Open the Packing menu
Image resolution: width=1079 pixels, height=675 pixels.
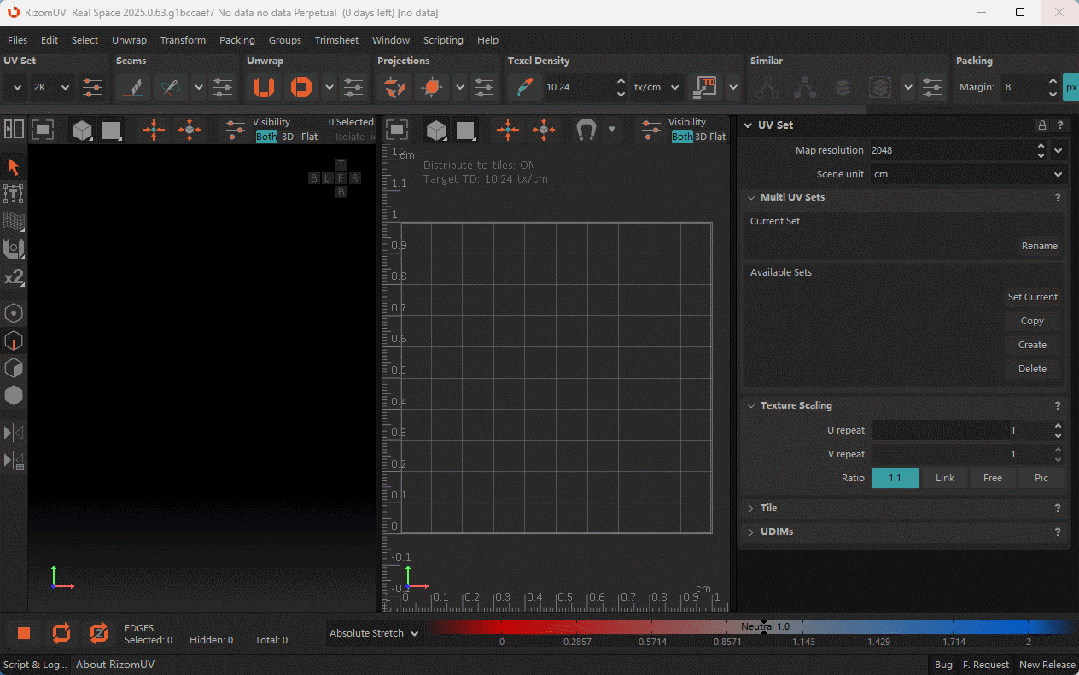[x=237, y=41]
